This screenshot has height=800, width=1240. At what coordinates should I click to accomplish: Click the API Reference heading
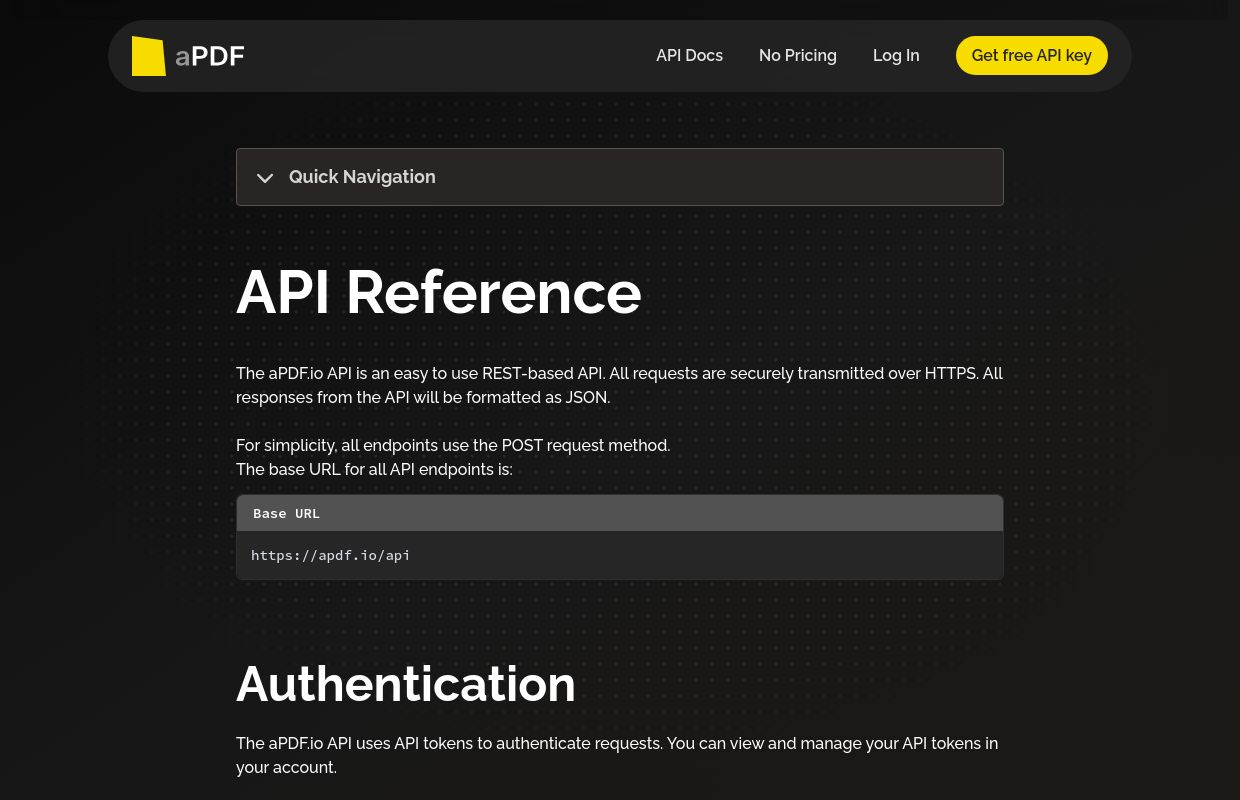pyautogui.click(x=438, y=292)
